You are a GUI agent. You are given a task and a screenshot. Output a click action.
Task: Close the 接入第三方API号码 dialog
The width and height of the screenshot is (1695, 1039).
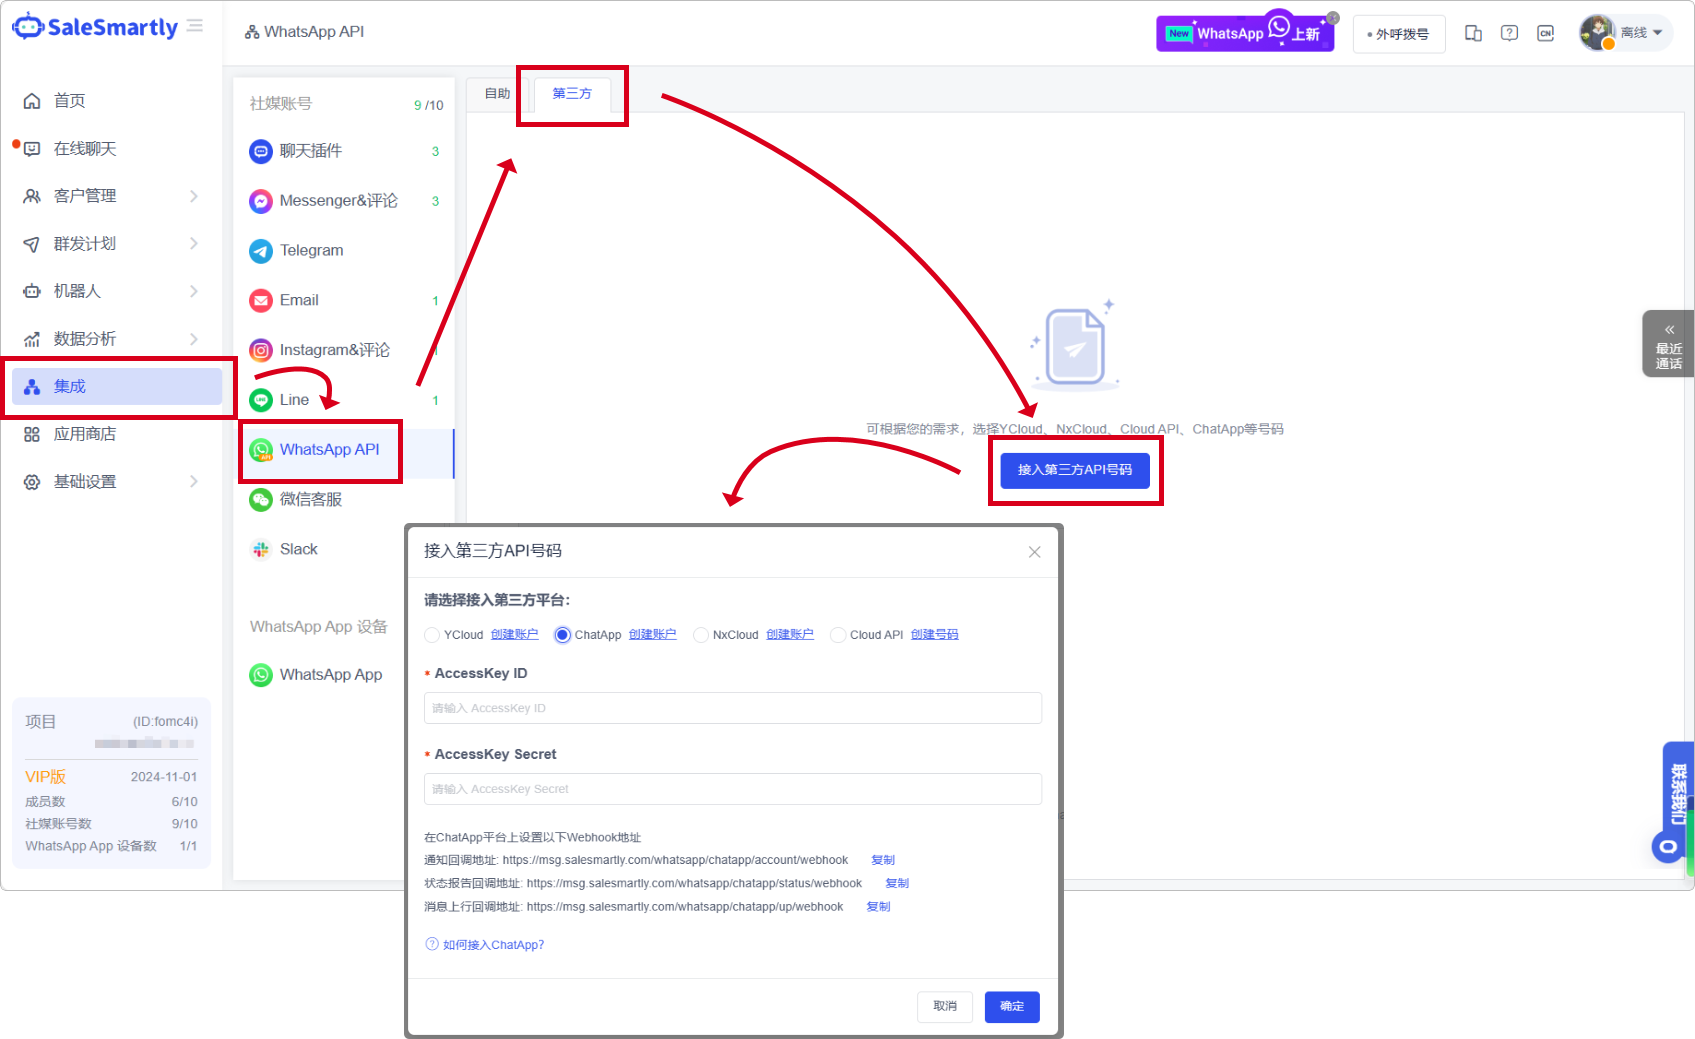[1034, 552]
